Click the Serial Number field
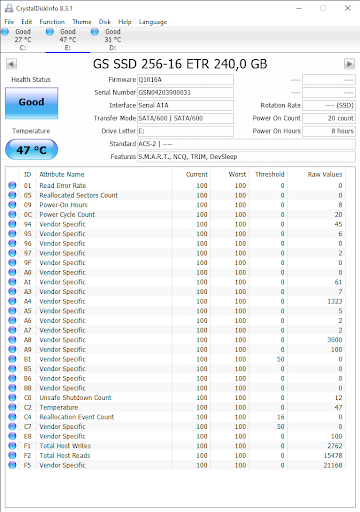 pyautogui.click(x=185, y=92)
